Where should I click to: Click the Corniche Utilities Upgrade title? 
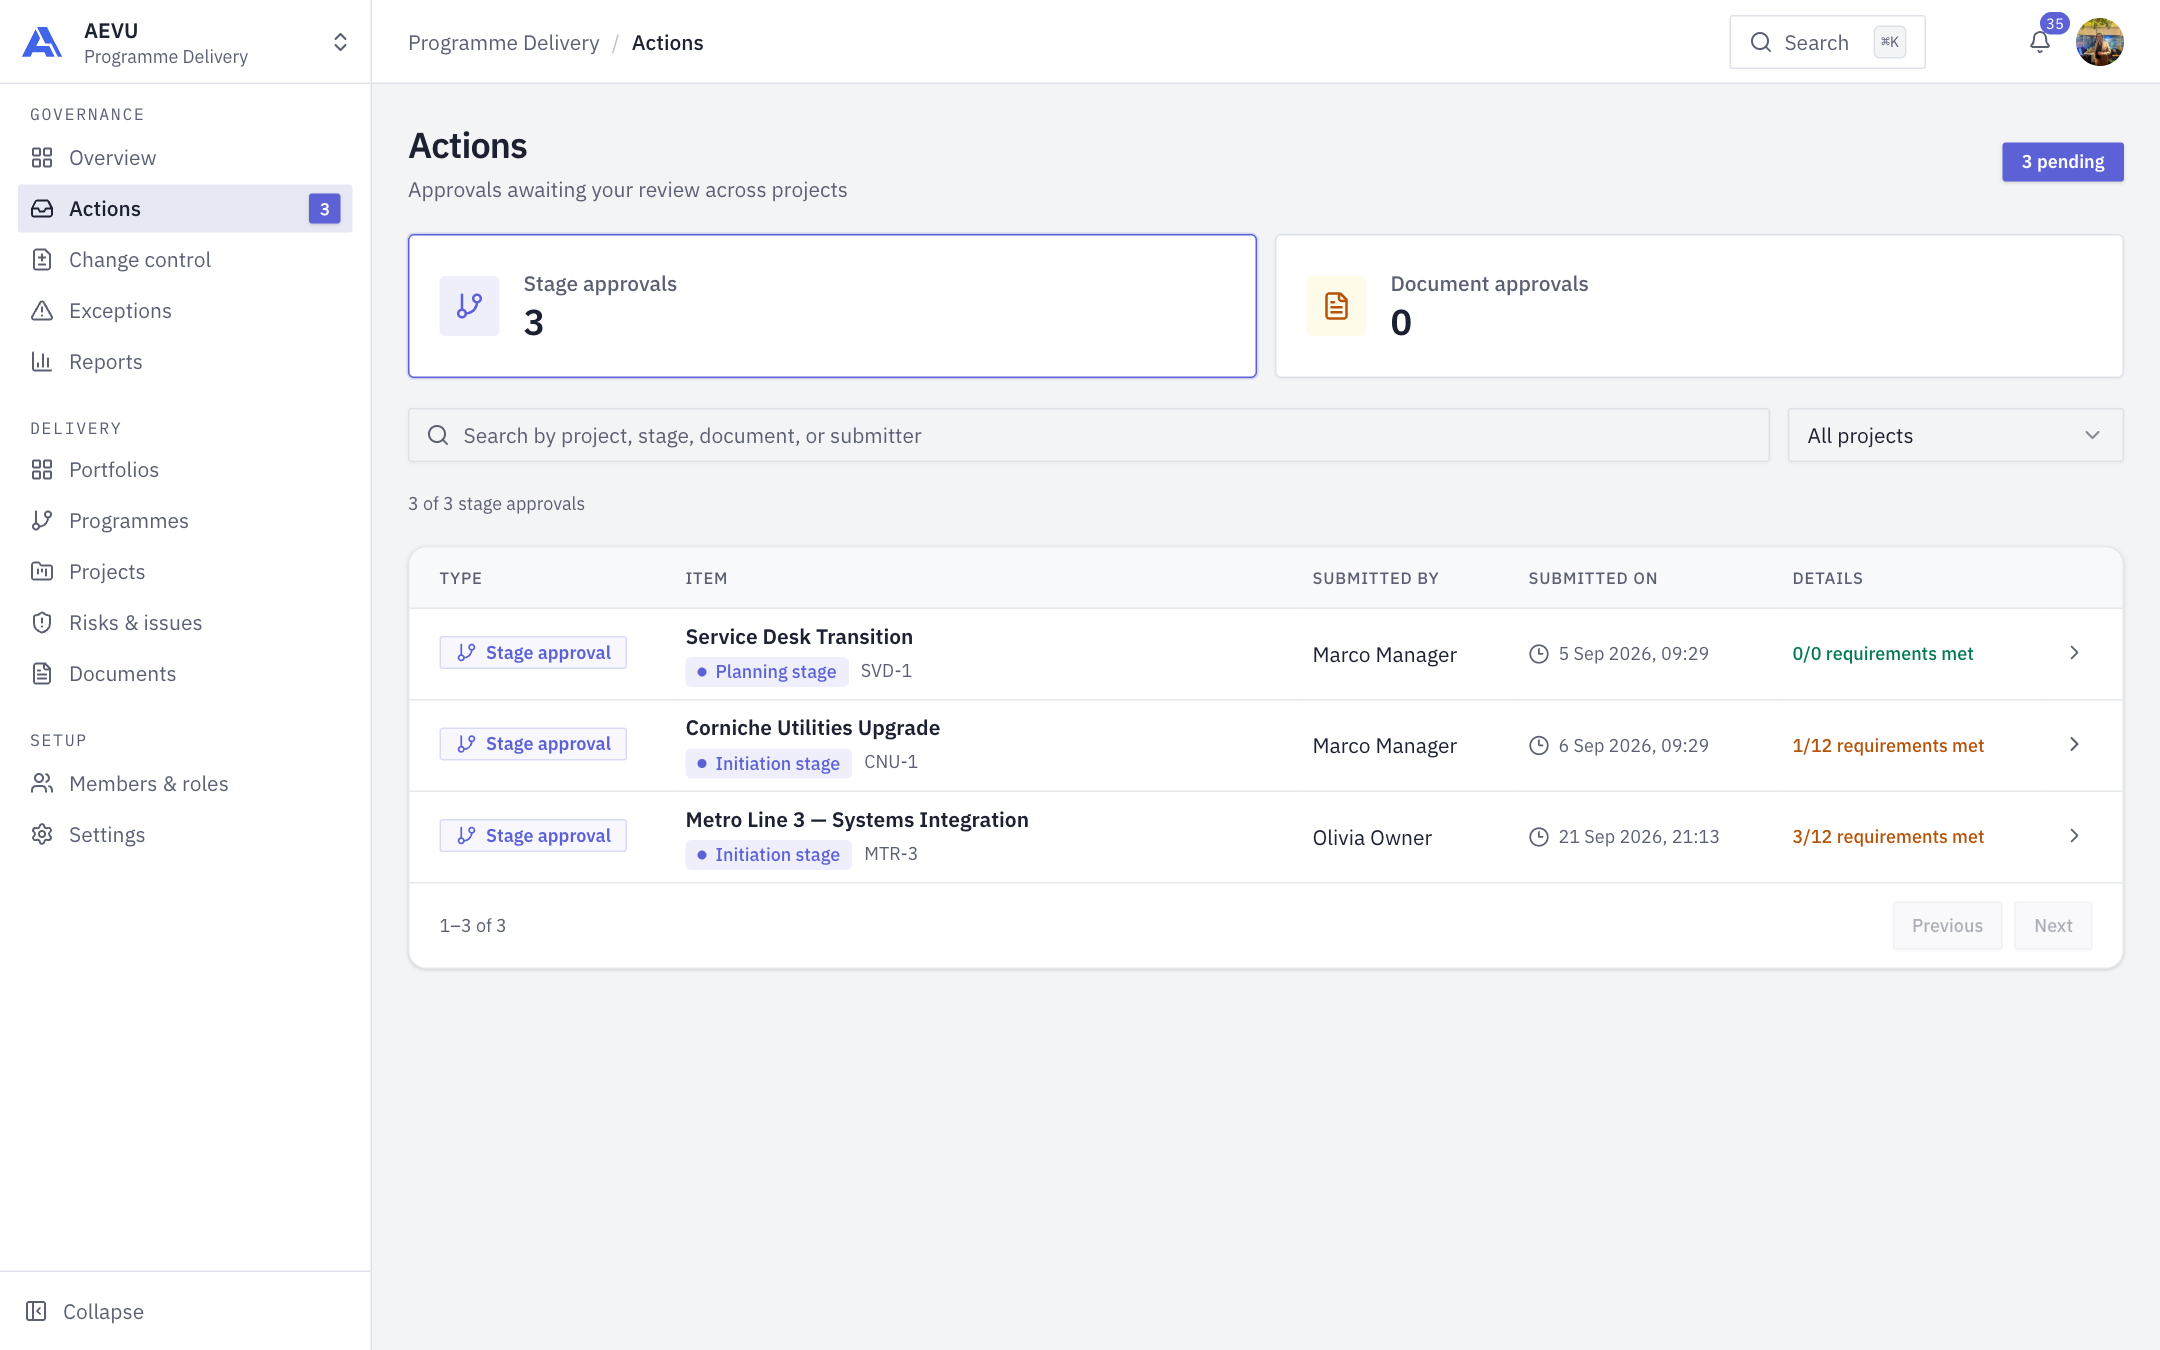(813, 728)
